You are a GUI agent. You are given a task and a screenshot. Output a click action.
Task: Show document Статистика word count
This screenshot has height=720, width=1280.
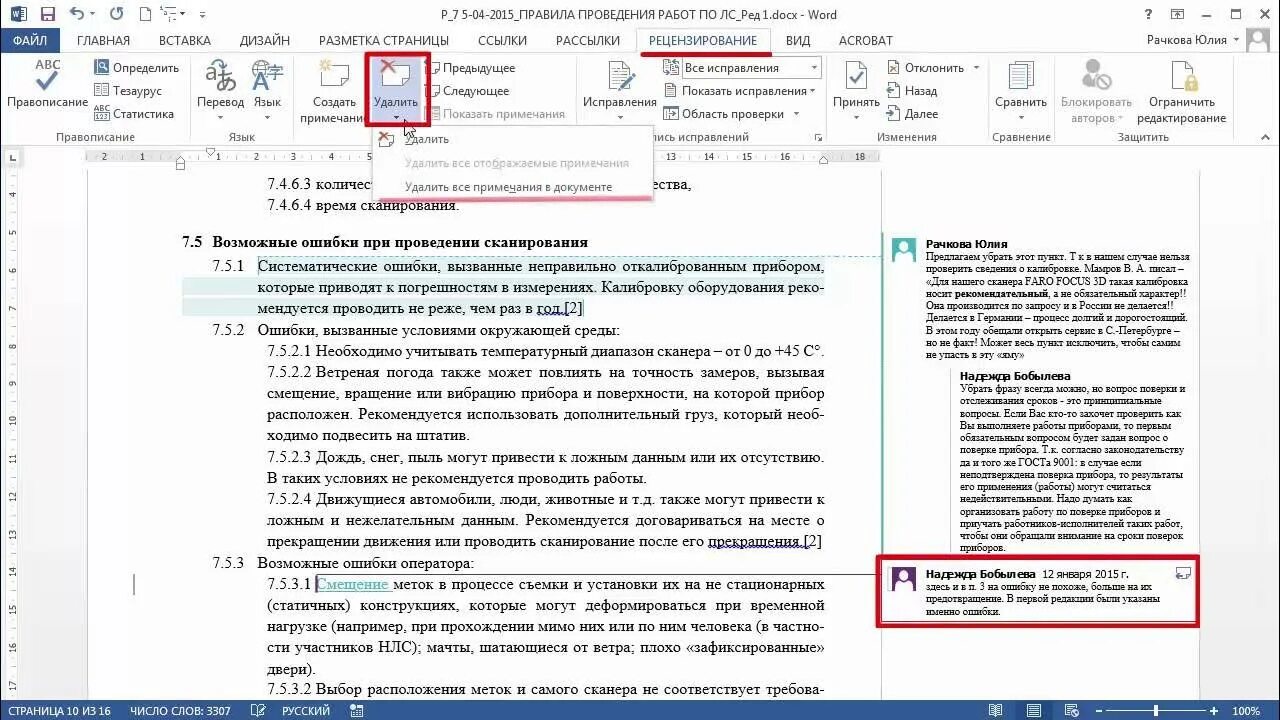(134, 114)
